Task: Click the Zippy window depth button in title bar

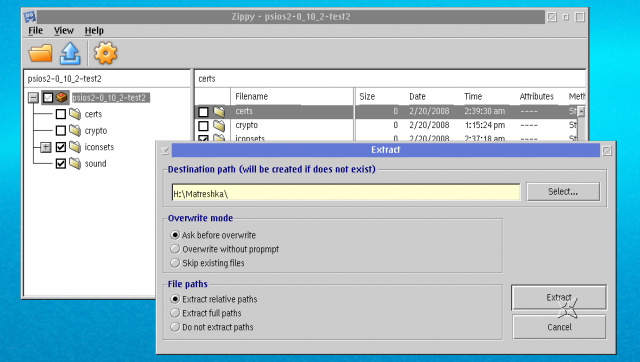Action: [580, 17]
